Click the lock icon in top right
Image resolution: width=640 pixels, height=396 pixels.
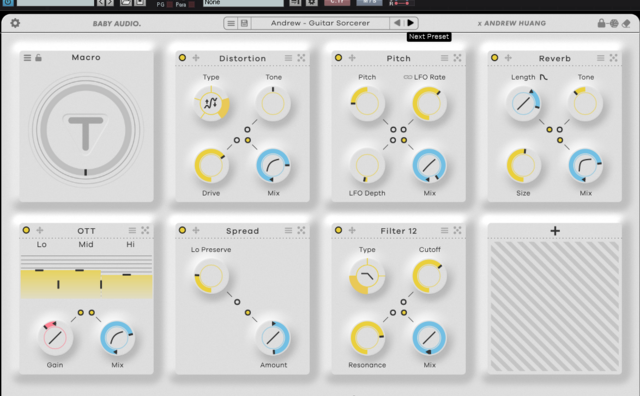[x=601, y=23]
